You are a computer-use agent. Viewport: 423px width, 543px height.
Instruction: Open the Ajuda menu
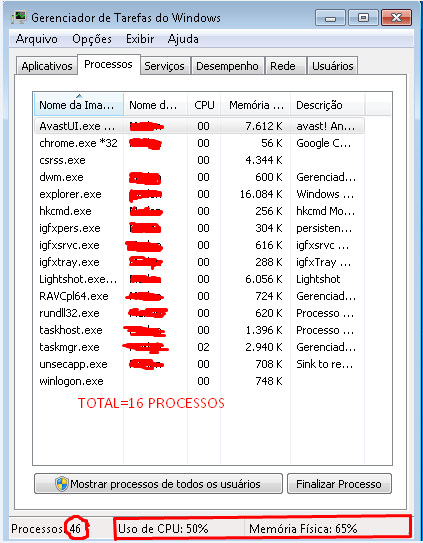pyautogui.click(x=183, y=39)
